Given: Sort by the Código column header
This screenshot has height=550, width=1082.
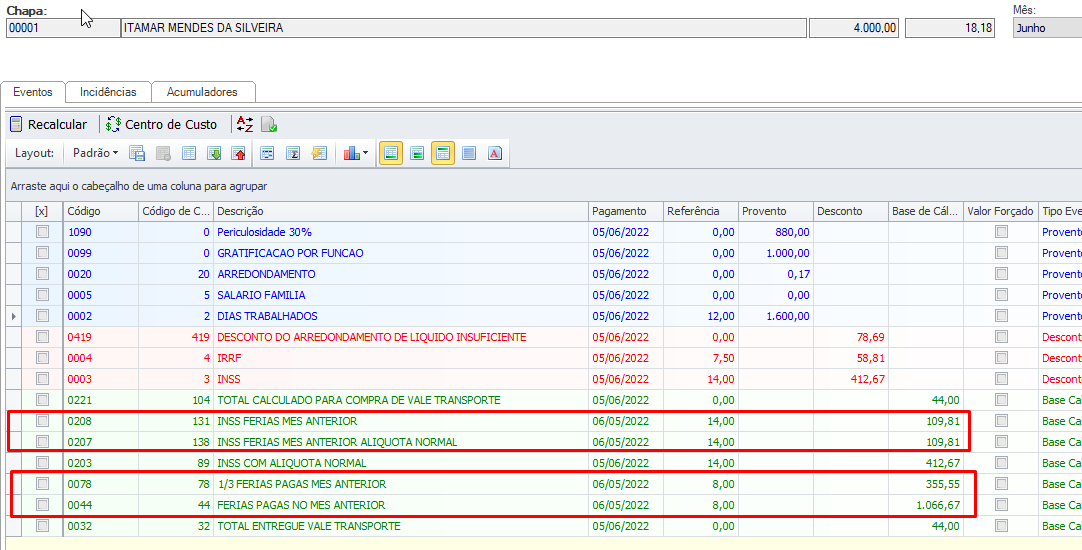Looking at the screenshot, I should [101, 211].
